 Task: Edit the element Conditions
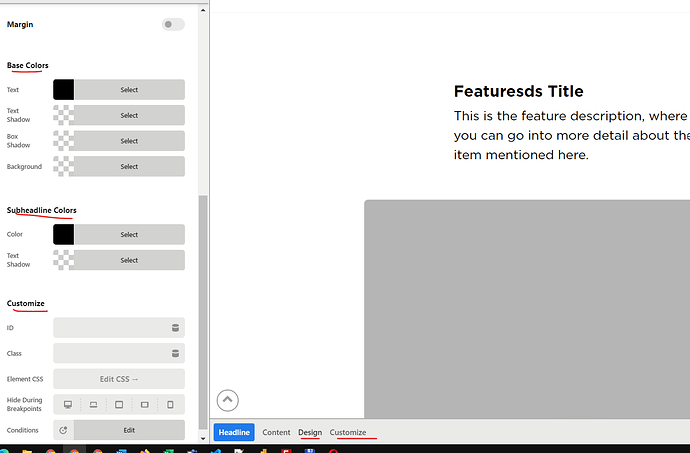click(129, 430)
